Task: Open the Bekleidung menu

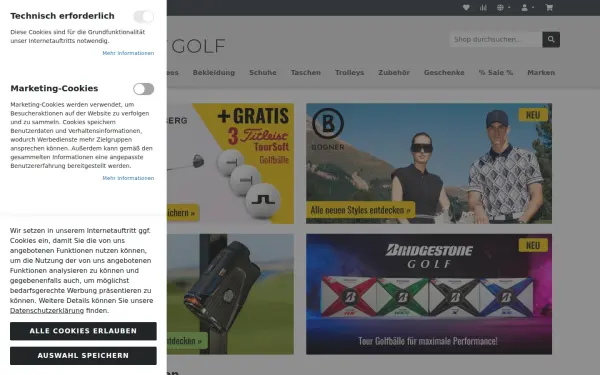Action: 214,72
